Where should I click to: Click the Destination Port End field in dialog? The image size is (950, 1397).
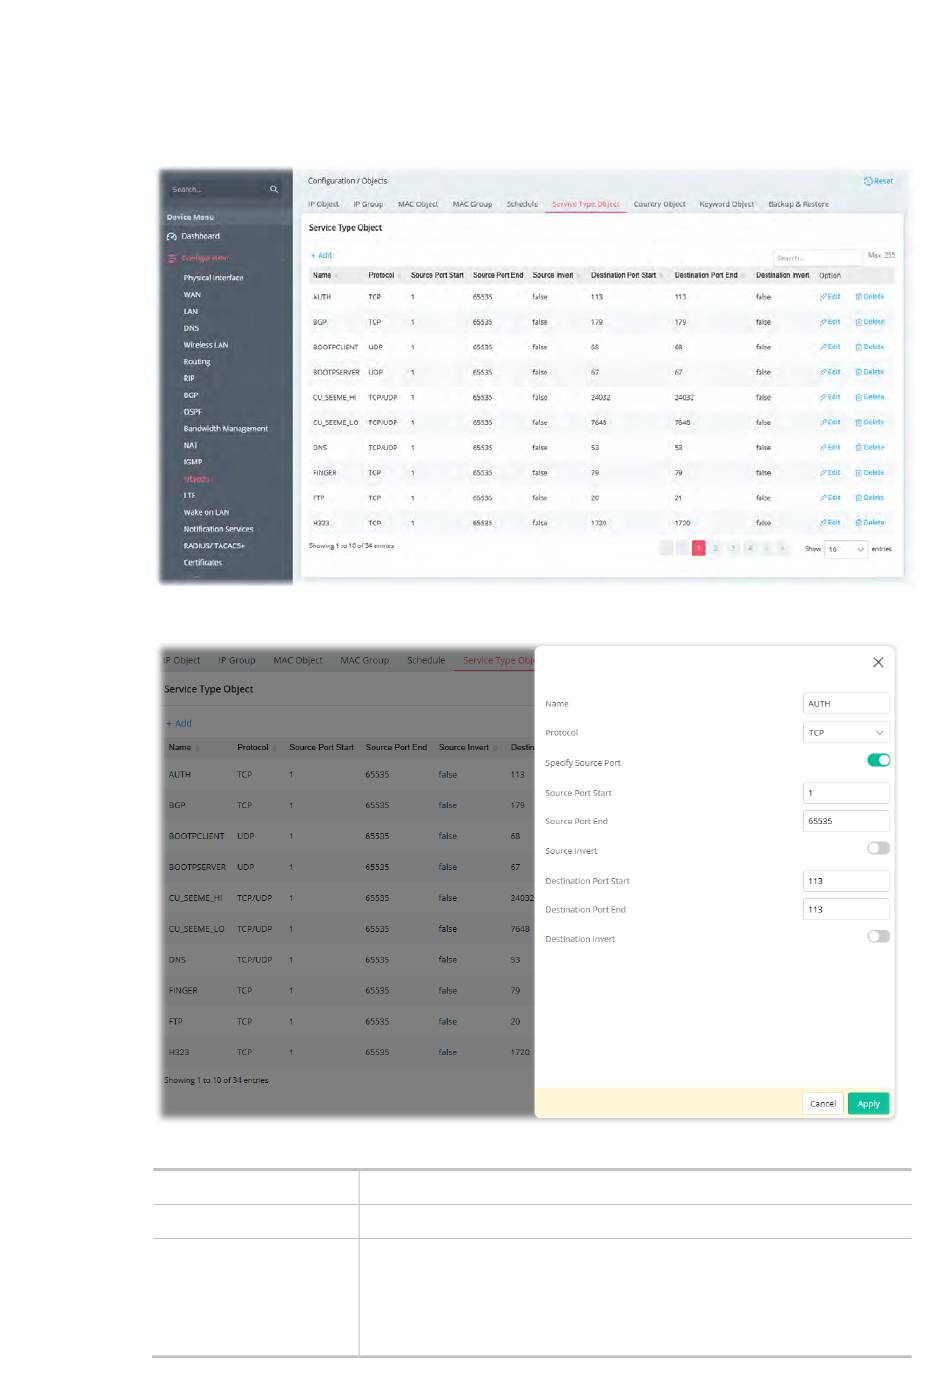846,909
